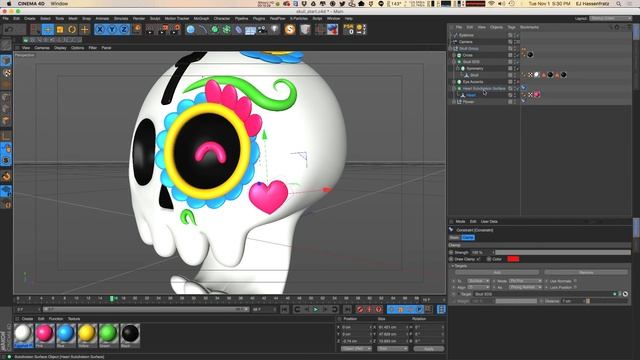Click constraint tag on Heart Subdivision Surface
This screenshot has width=640, height=360.
(x=524, y=88)
